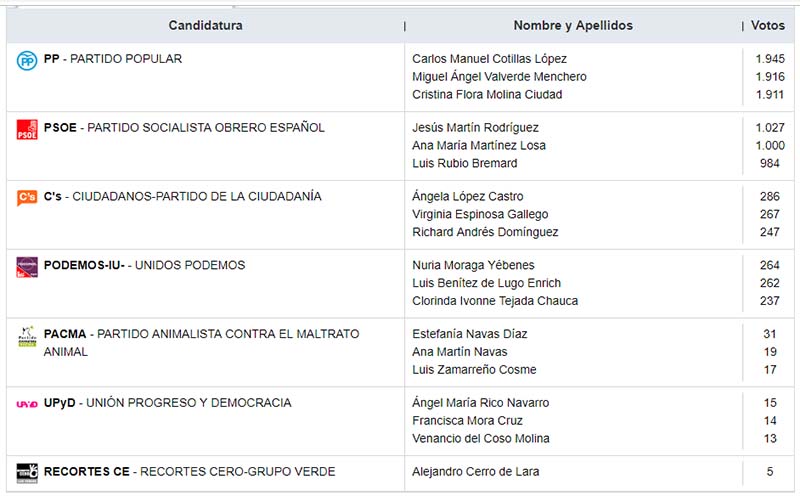Screen dimensions: 800x496
Task: Select the orange C's party logo
Action: point(27,197)
